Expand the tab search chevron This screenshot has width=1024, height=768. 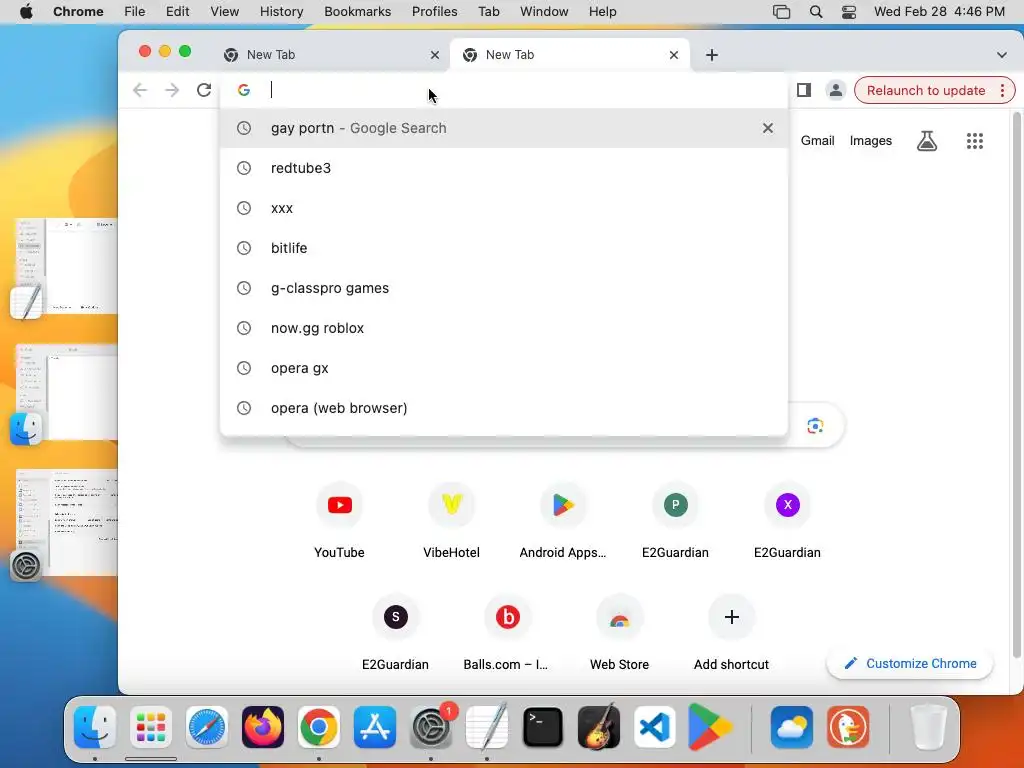pos(1002,55)
